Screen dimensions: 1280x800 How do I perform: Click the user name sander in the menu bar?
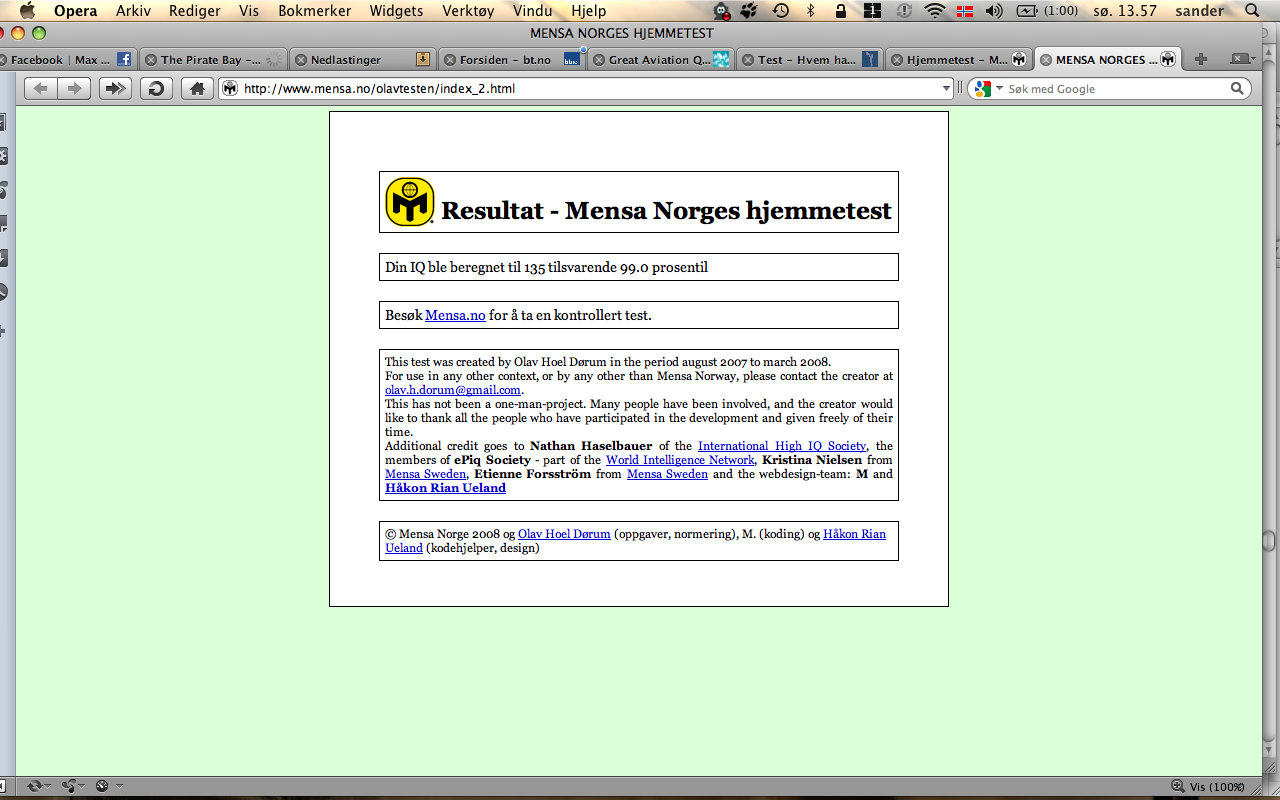[1200, 11]
